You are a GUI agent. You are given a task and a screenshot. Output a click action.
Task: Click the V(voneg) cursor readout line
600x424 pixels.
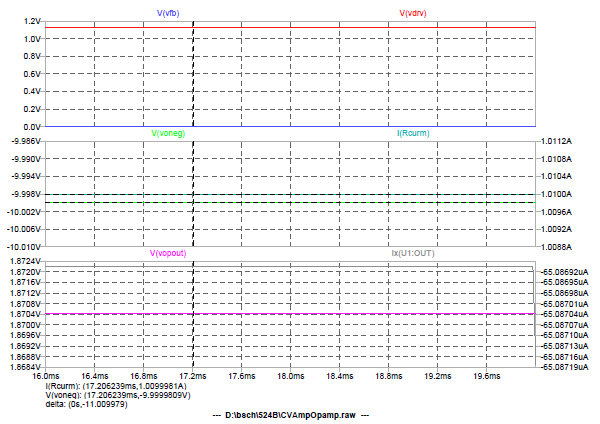pos(118,395)
